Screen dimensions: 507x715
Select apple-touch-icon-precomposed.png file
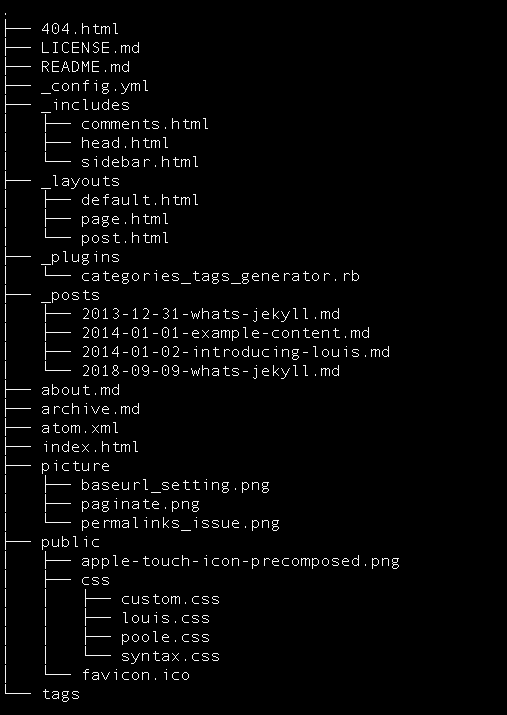[240, 561]
